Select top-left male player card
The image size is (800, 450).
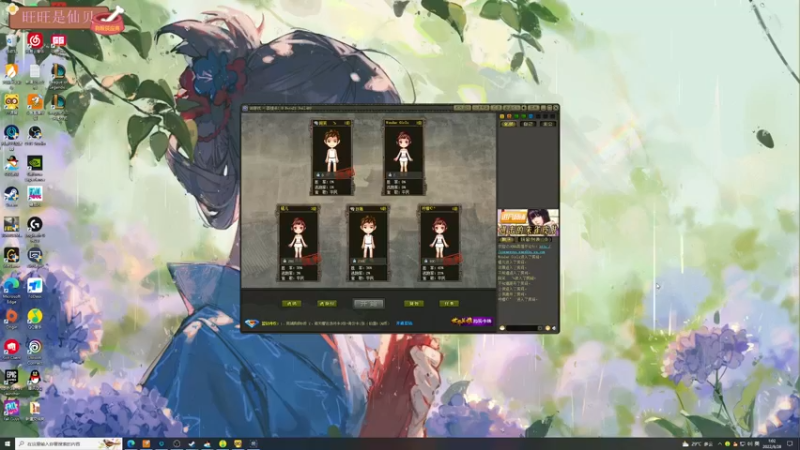pyautogui.click(x=332, y=158)
